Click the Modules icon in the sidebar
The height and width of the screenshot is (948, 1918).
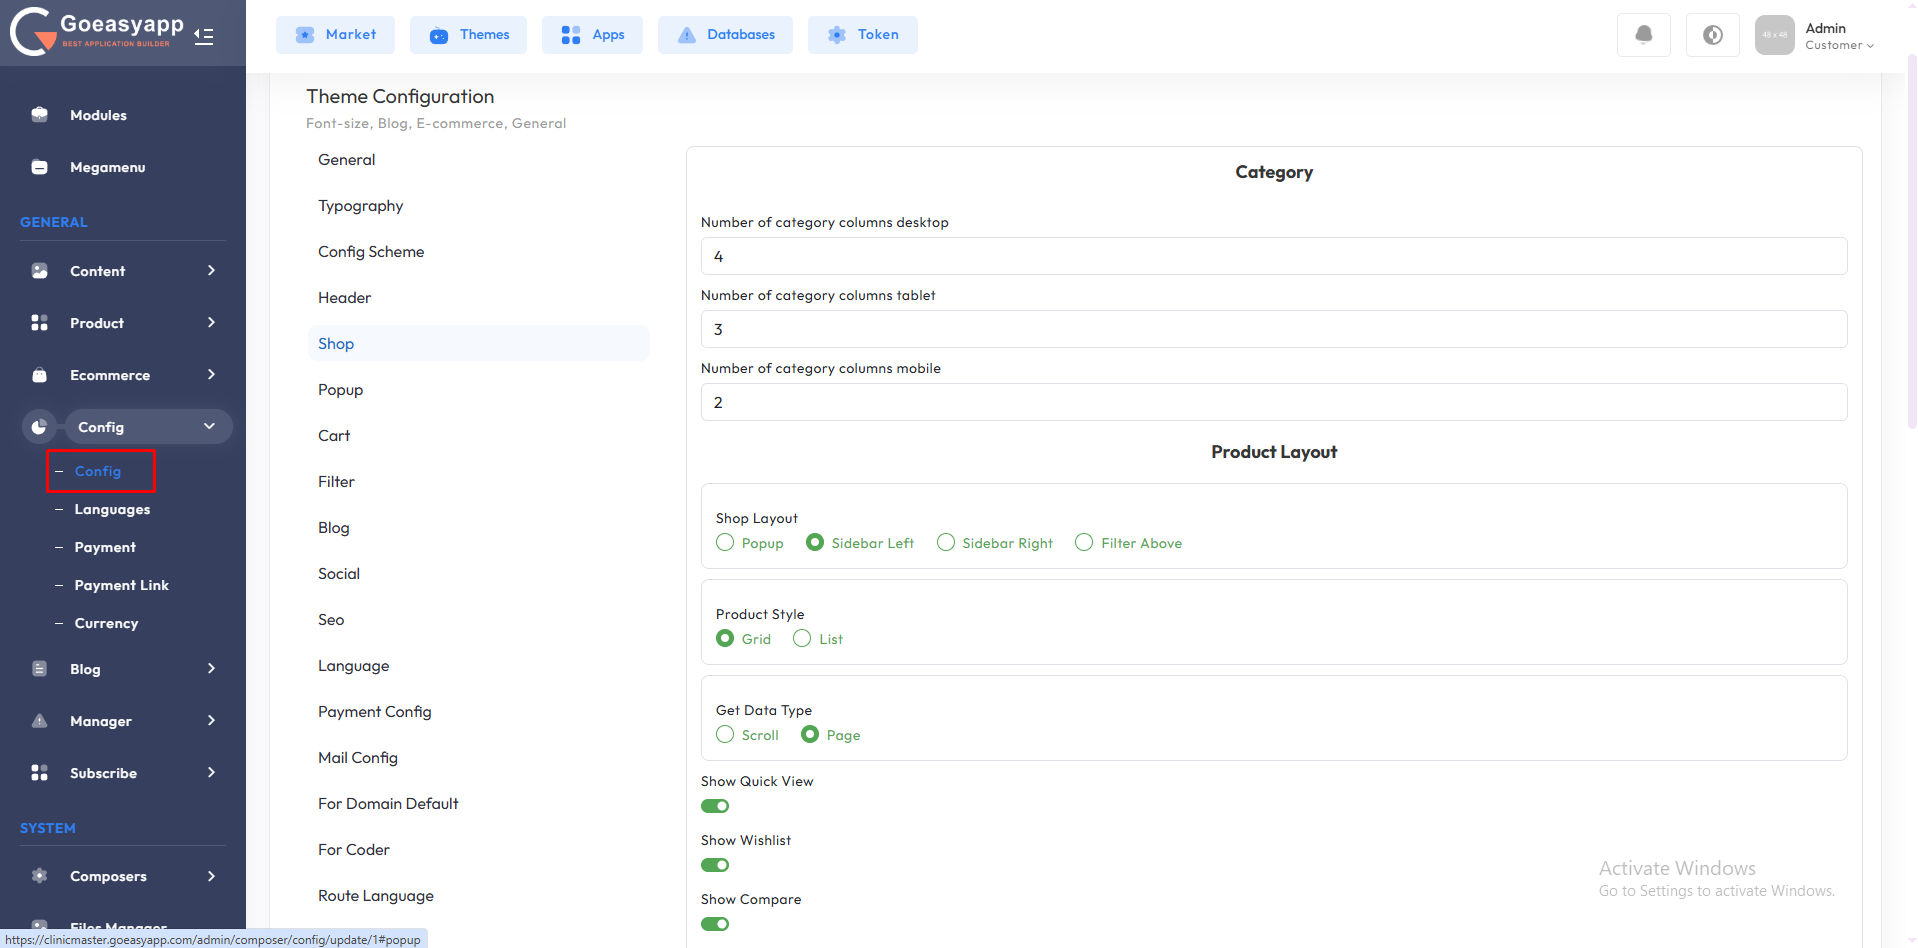coord(40,115)
